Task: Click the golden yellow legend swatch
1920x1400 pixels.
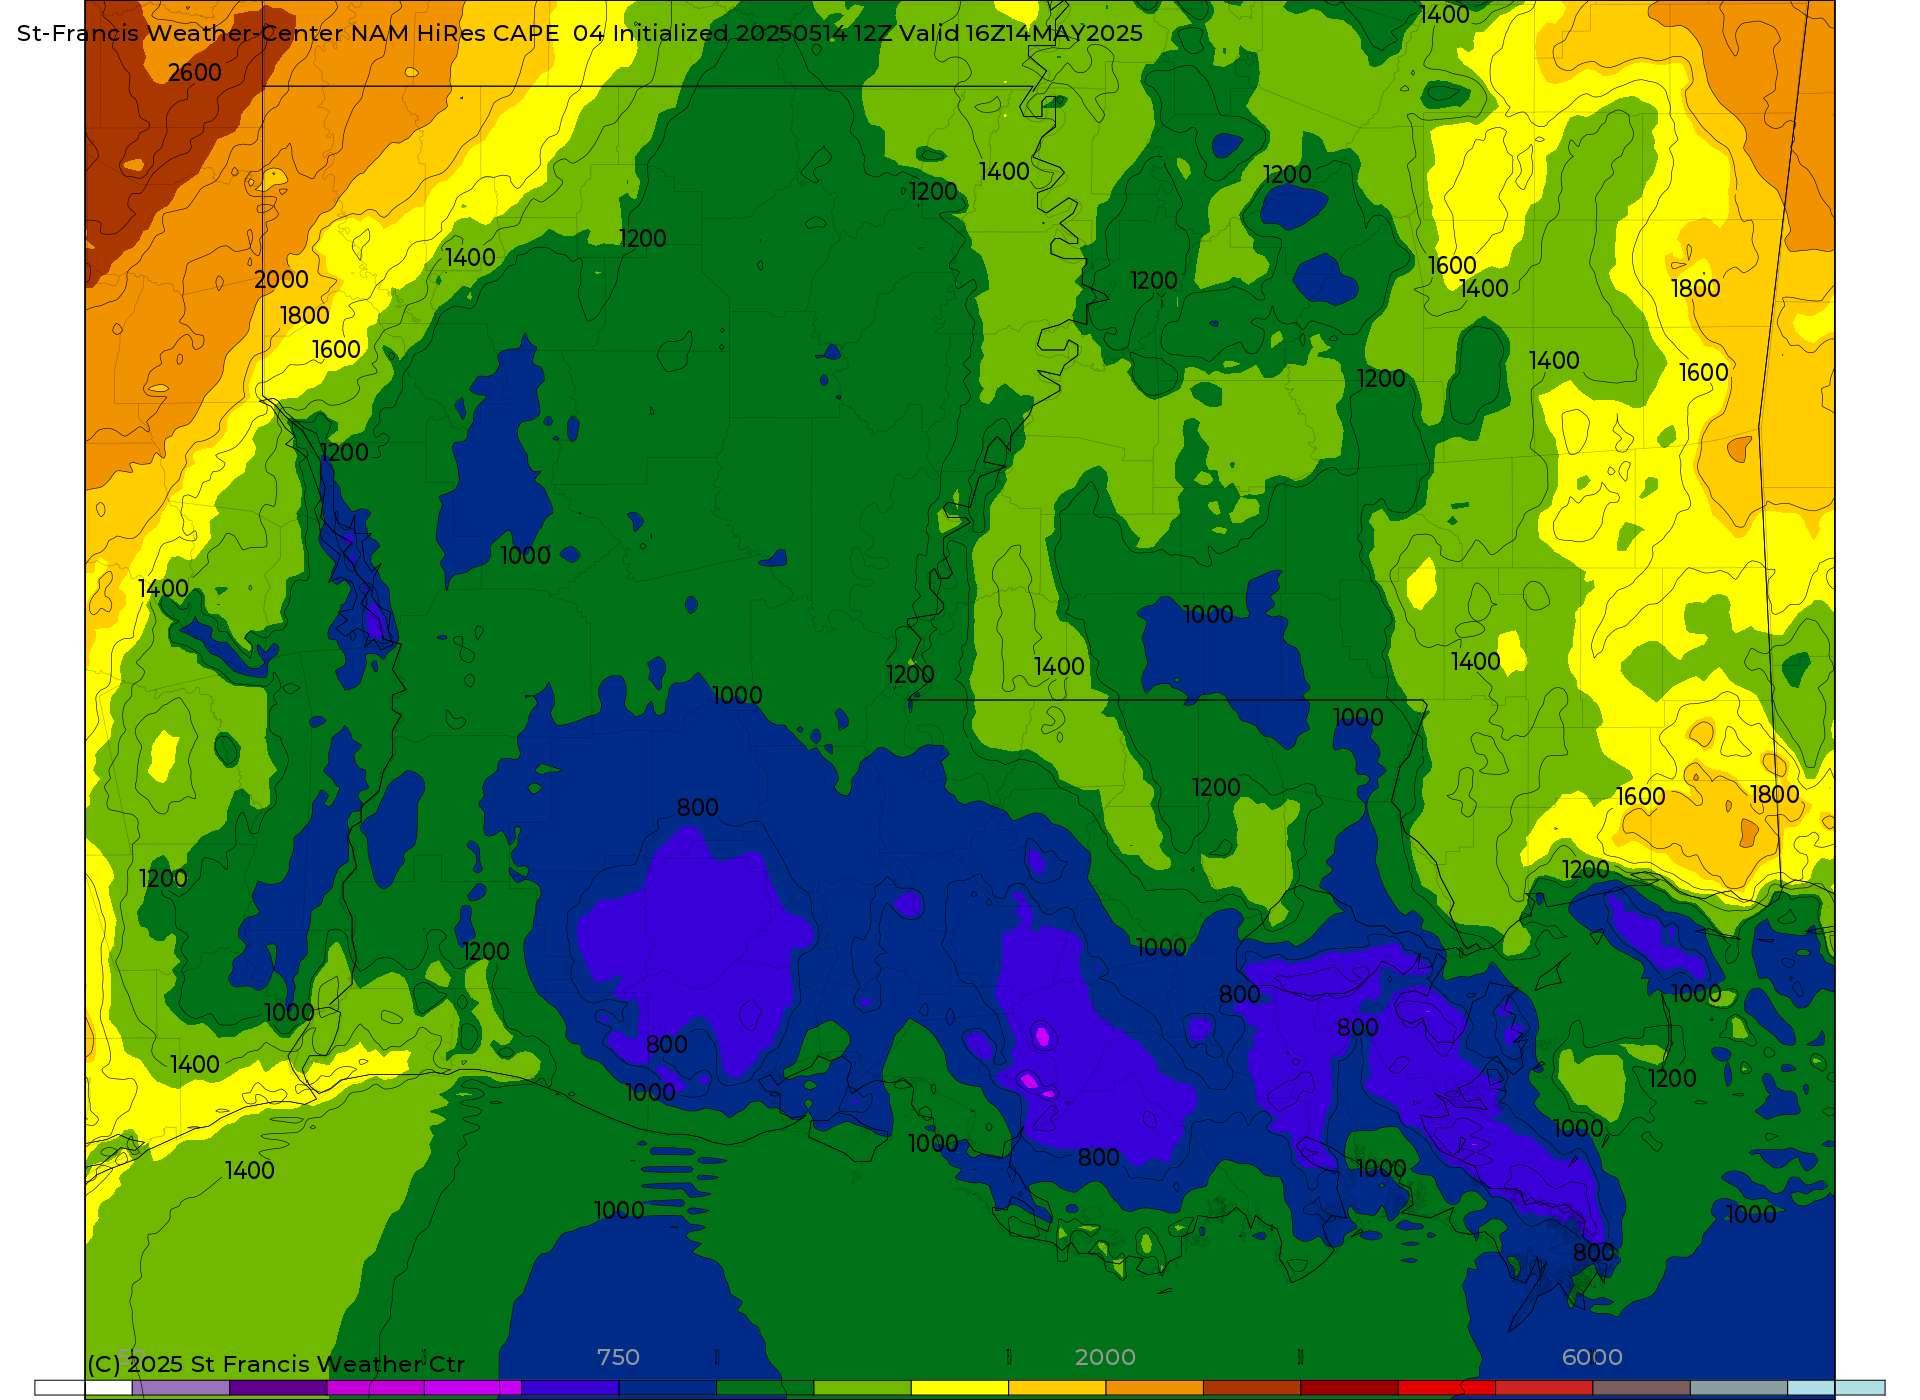Action: click(1057, 1388)
